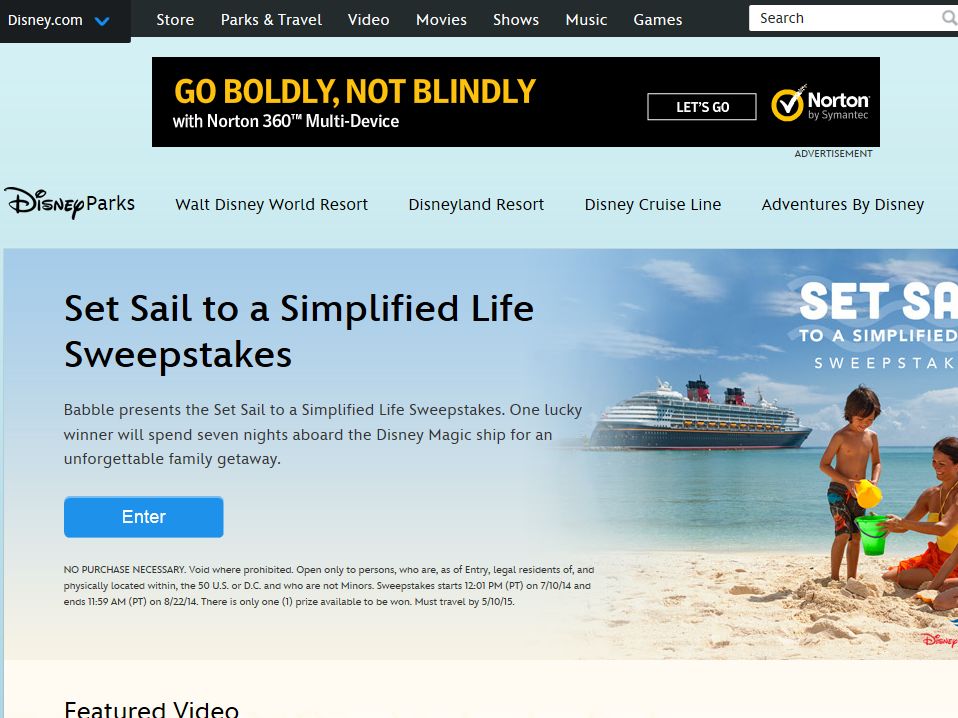
Task: Click the Disney logo on beach image
Action: (x=940, y=639)
